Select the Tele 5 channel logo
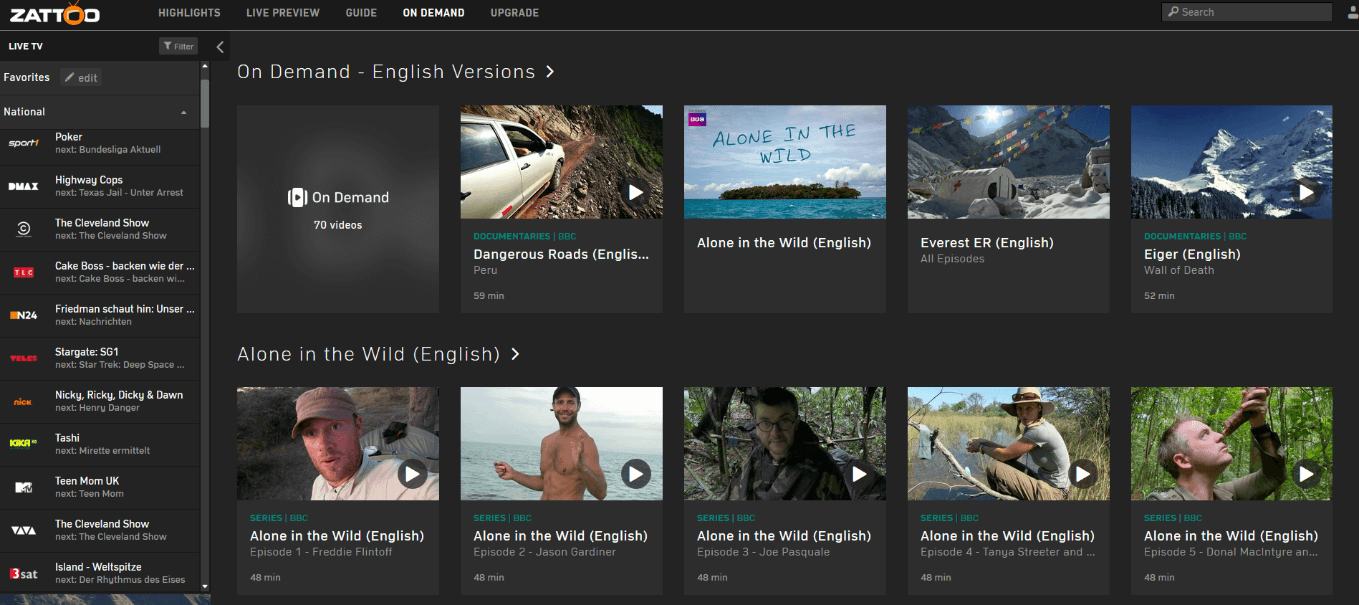The image size is (1359, 605). [24, 358]
